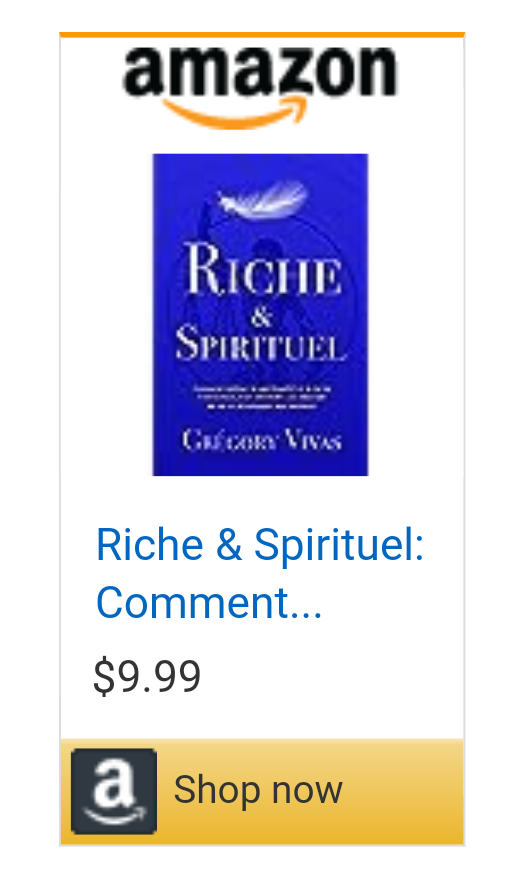Click the 'Shop now' text label

pyautogui.click(x=257, y=790)
